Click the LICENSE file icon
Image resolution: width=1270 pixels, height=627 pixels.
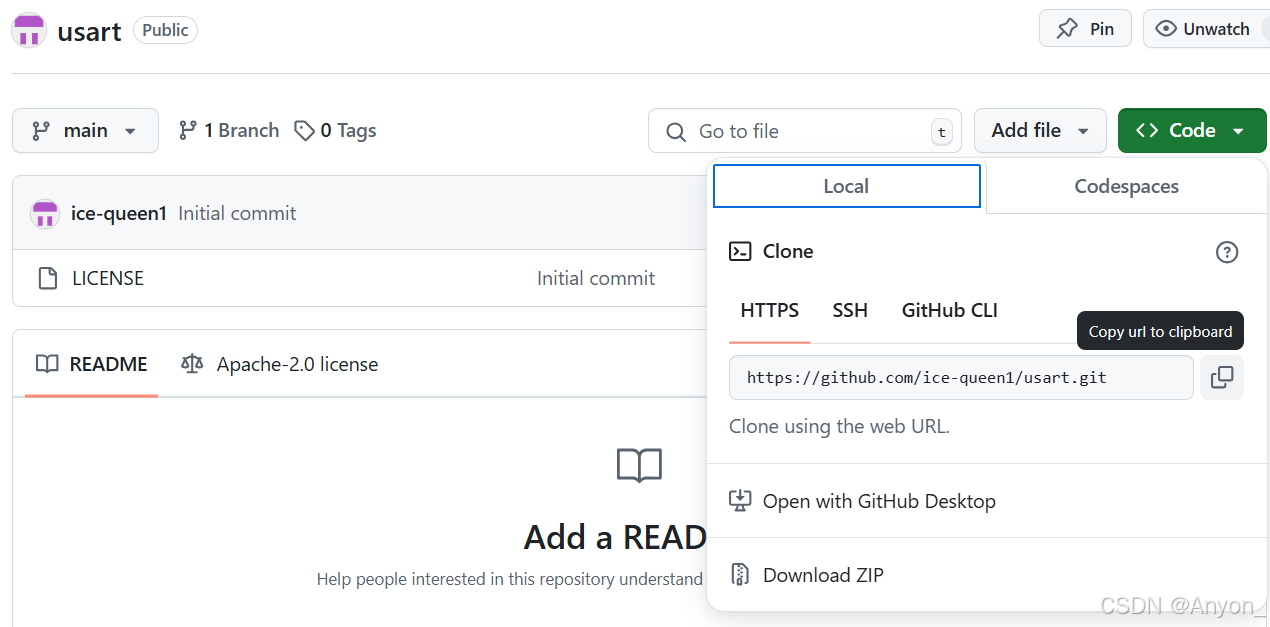pos(47,278)
